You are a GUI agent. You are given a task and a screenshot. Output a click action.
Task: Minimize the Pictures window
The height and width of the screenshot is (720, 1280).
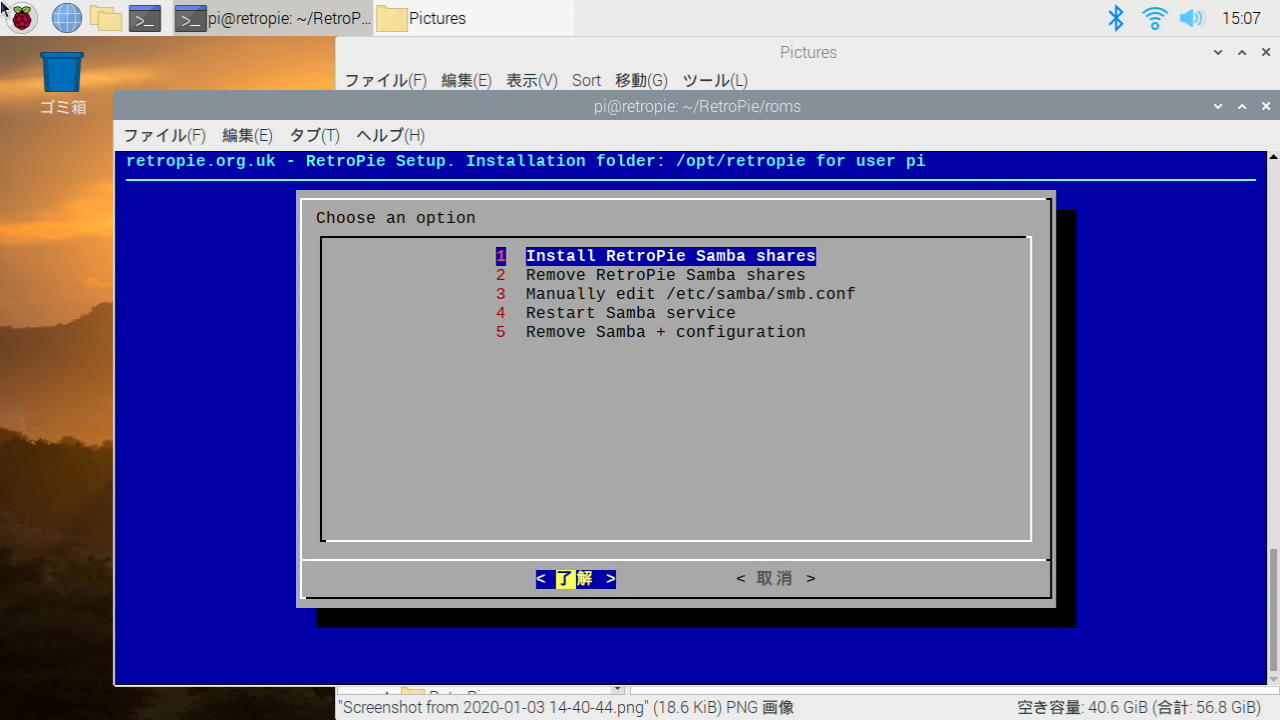click(x=1218, y=52)
